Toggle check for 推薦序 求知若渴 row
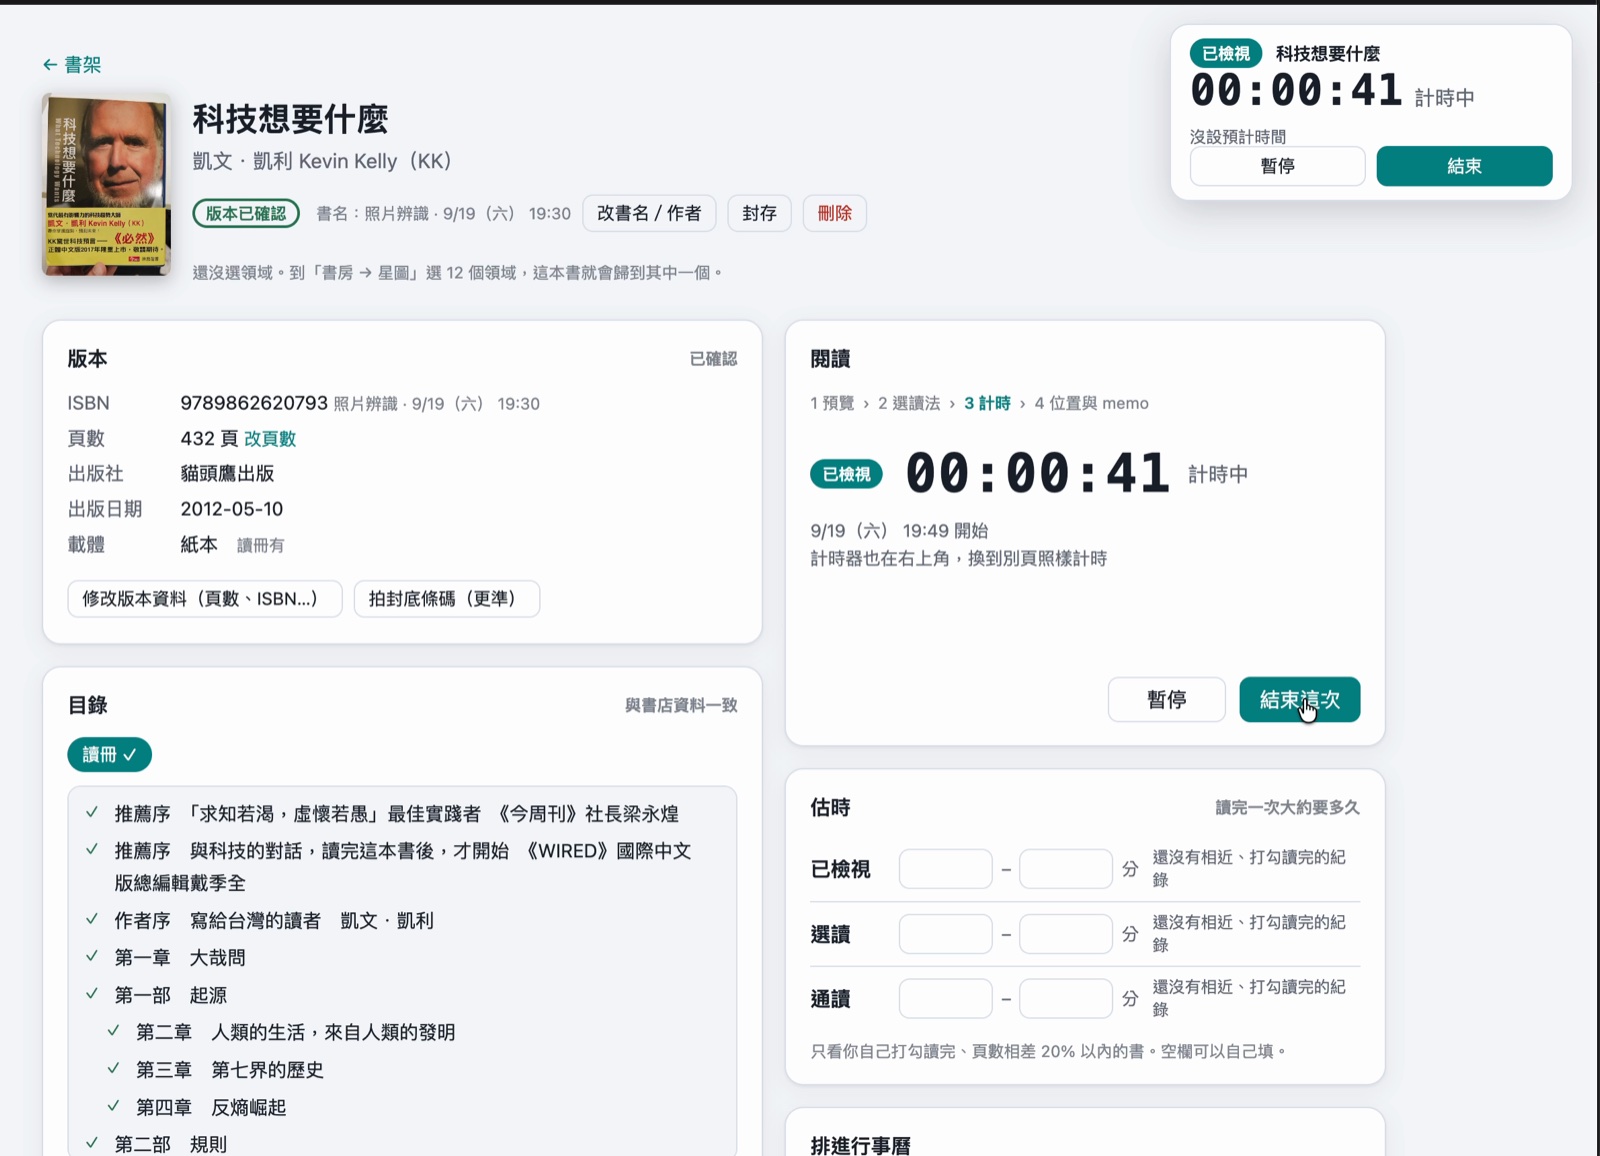The width and height of the screenshot is (1600, 1156). pos(92,813)
